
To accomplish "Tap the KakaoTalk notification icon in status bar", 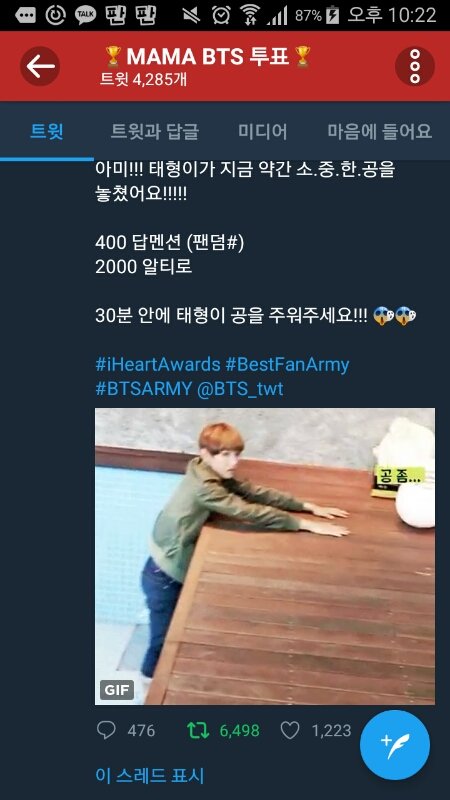I will point(86,15).
